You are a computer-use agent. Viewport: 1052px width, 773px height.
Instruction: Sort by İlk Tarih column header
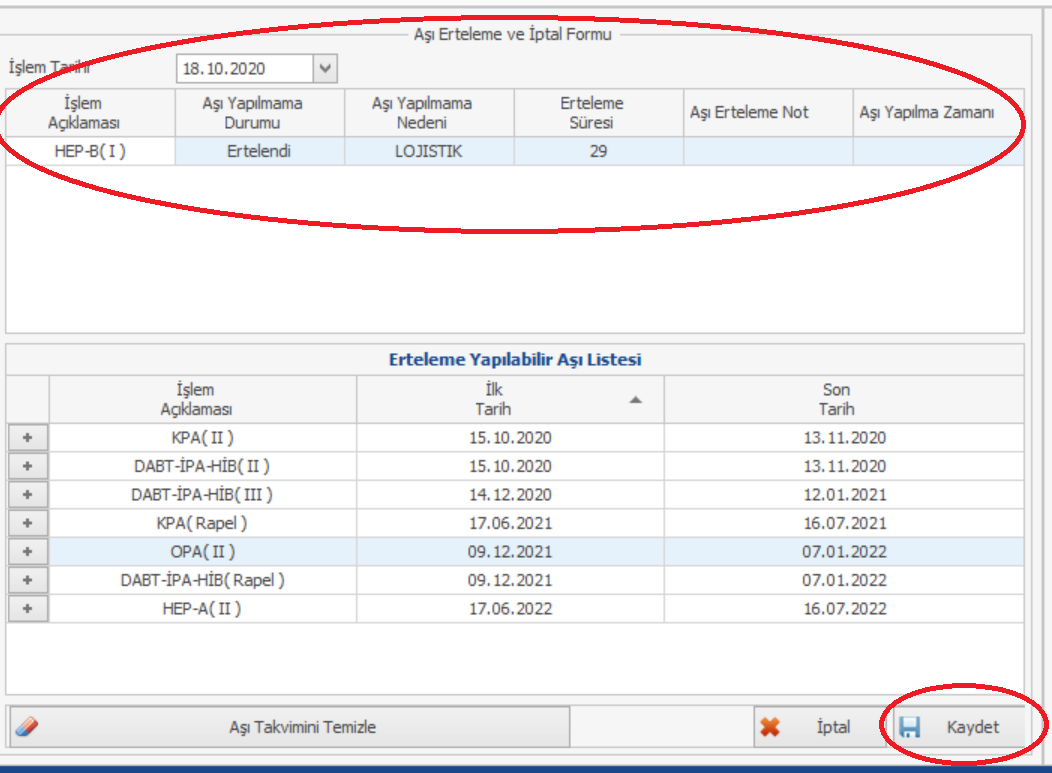(510, 399)
